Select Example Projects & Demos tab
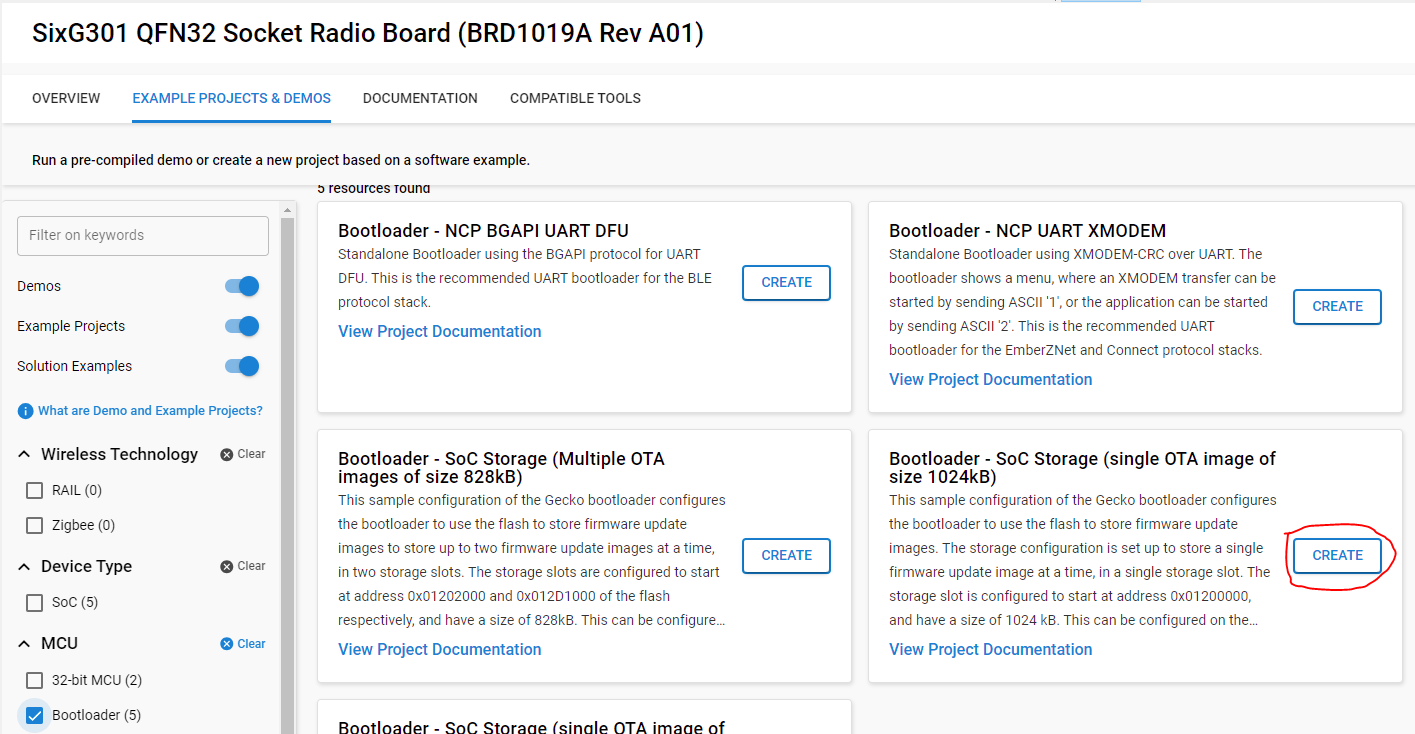The image size is (1415, 734). [231, 98]
